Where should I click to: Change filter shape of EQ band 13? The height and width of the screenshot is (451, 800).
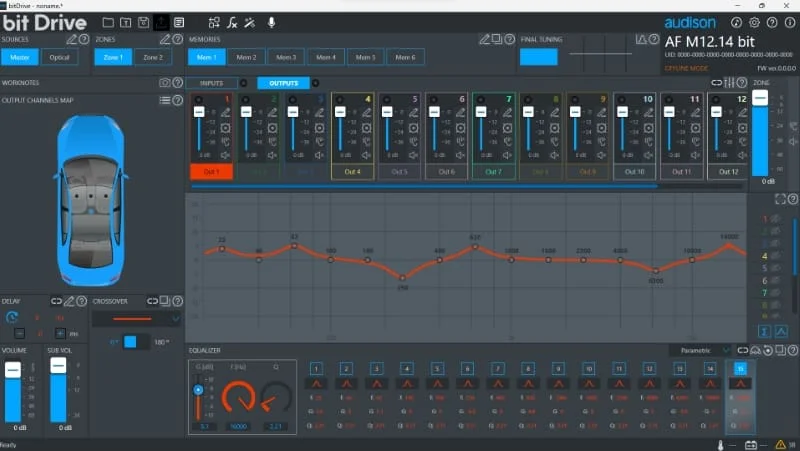[x=680, y=384]
